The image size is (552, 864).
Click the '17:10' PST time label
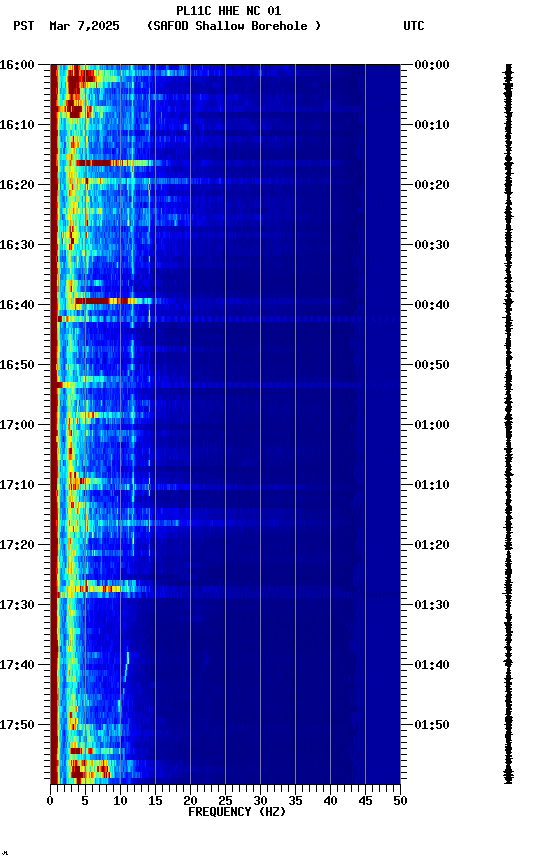pos(17,485)
